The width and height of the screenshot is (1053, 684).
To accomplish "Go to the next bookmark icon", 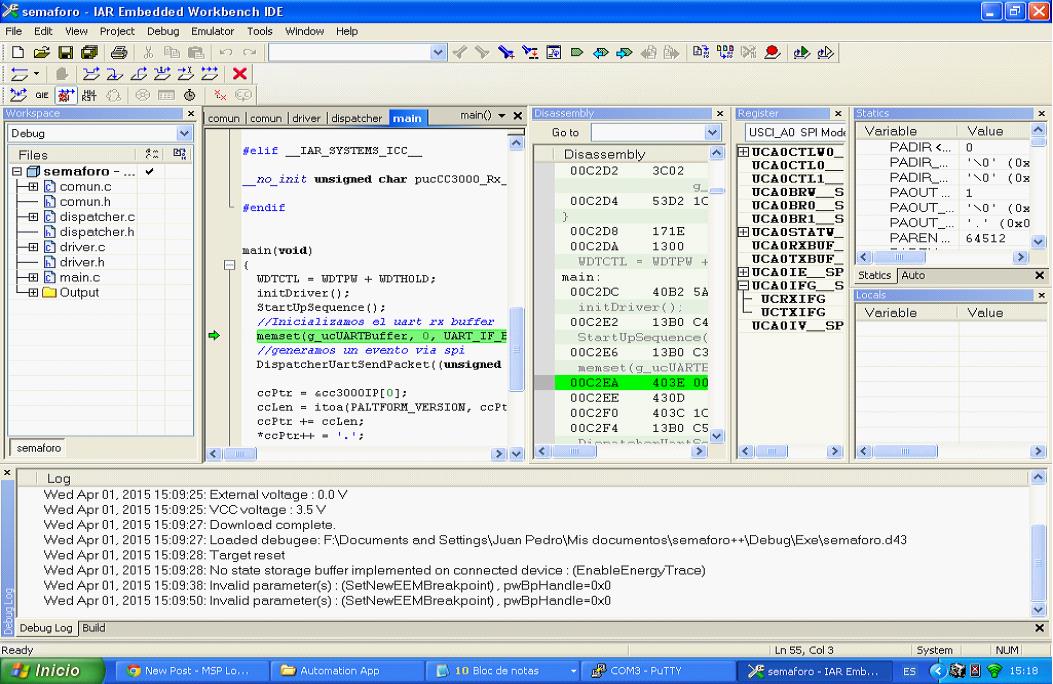I will 624,52.
